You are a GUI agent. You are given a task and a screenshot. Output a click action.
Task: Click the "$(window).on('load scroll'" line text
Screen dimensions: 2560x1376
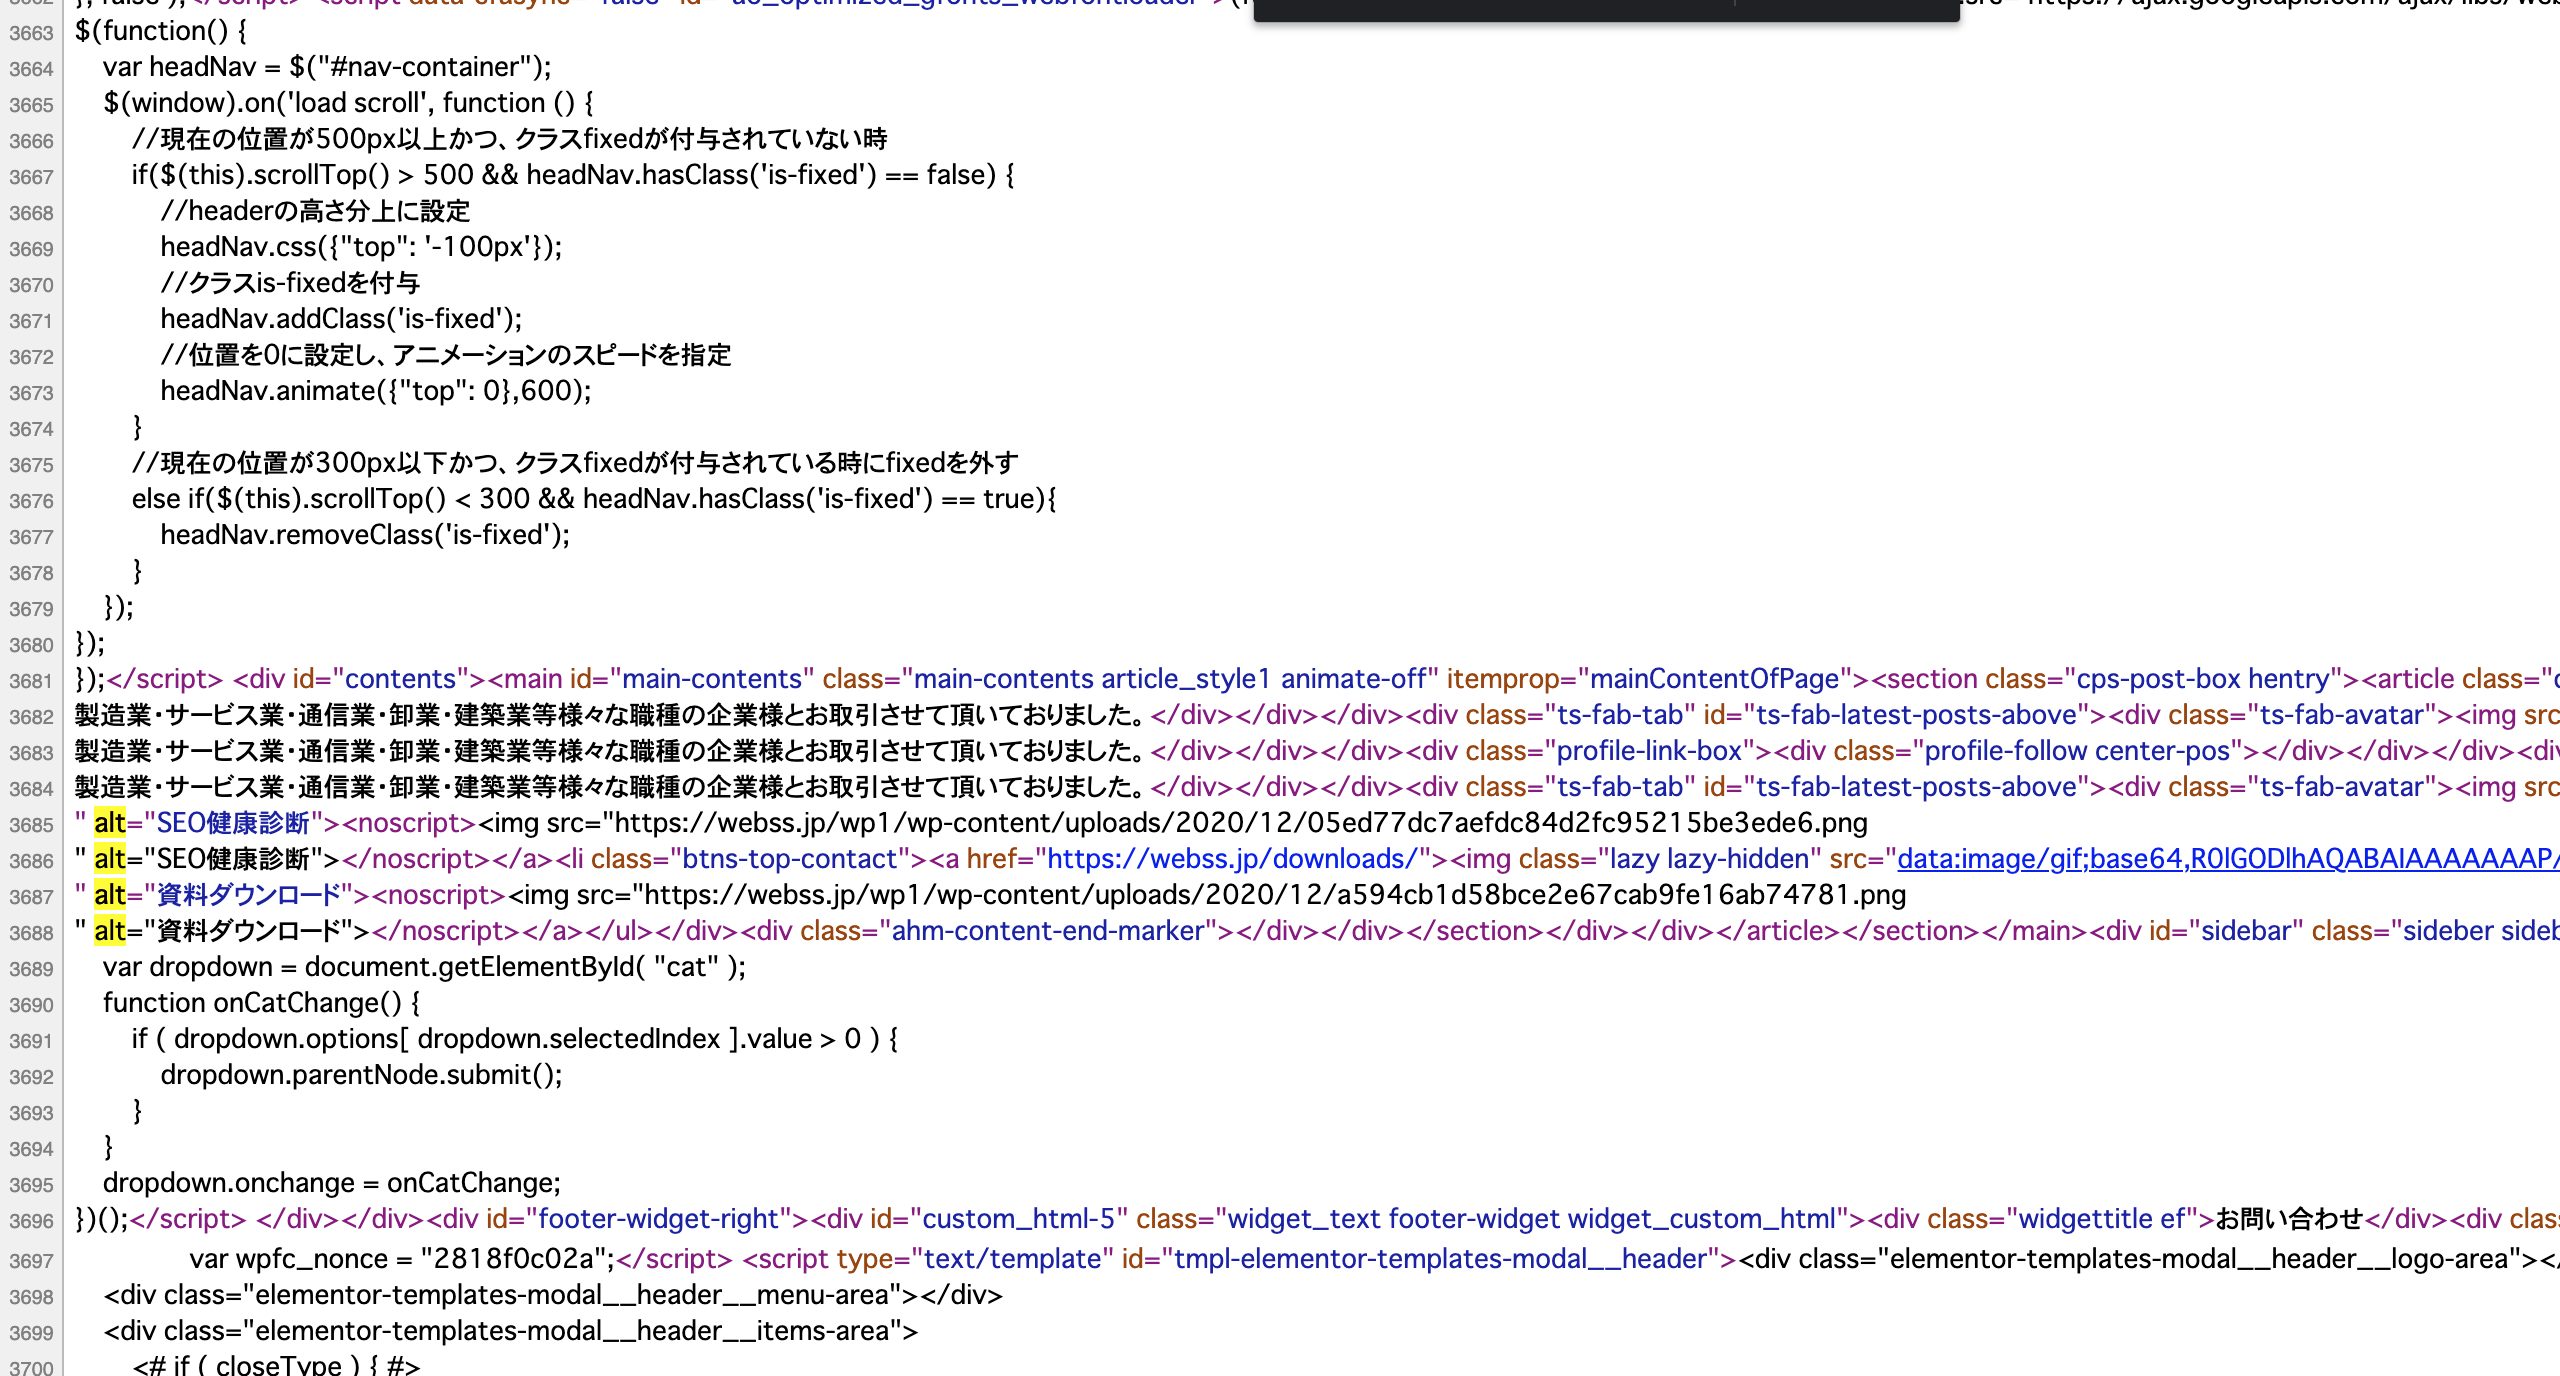click(x=348, y=103)
